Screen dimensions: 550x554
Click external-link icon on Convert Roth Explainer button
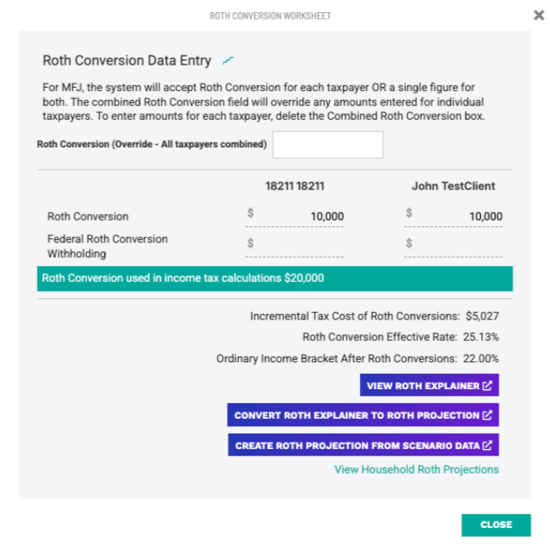tap(487, 415)
